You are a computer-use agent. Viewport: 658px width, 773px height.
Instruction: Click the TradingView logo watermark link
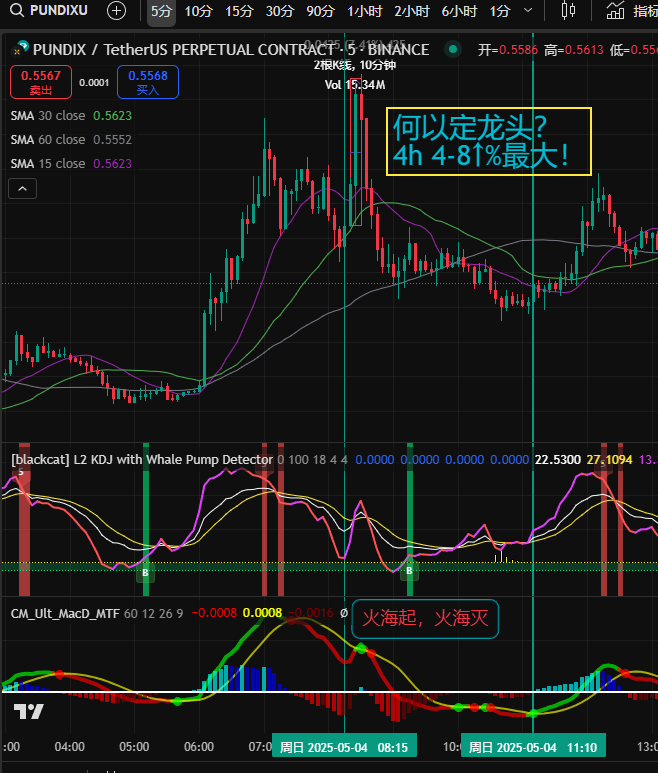tap(29, 711)
